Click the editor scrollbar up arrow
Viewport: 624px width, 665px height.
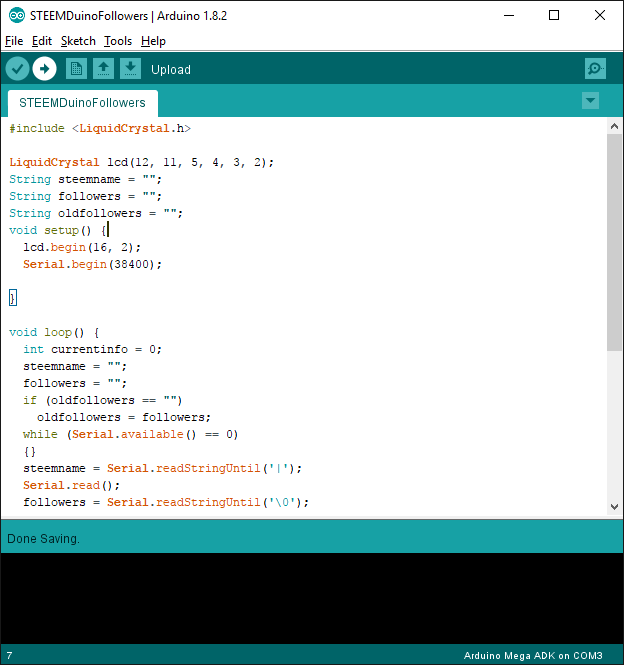[614, 126]
